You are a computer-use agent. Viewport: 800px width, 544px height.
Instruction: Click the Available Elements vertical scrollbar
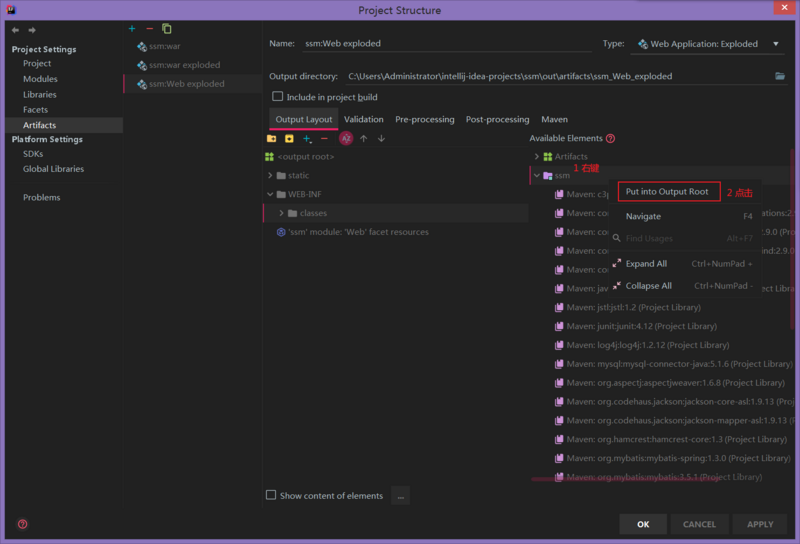pyautogui.click(x=792, y=240)
